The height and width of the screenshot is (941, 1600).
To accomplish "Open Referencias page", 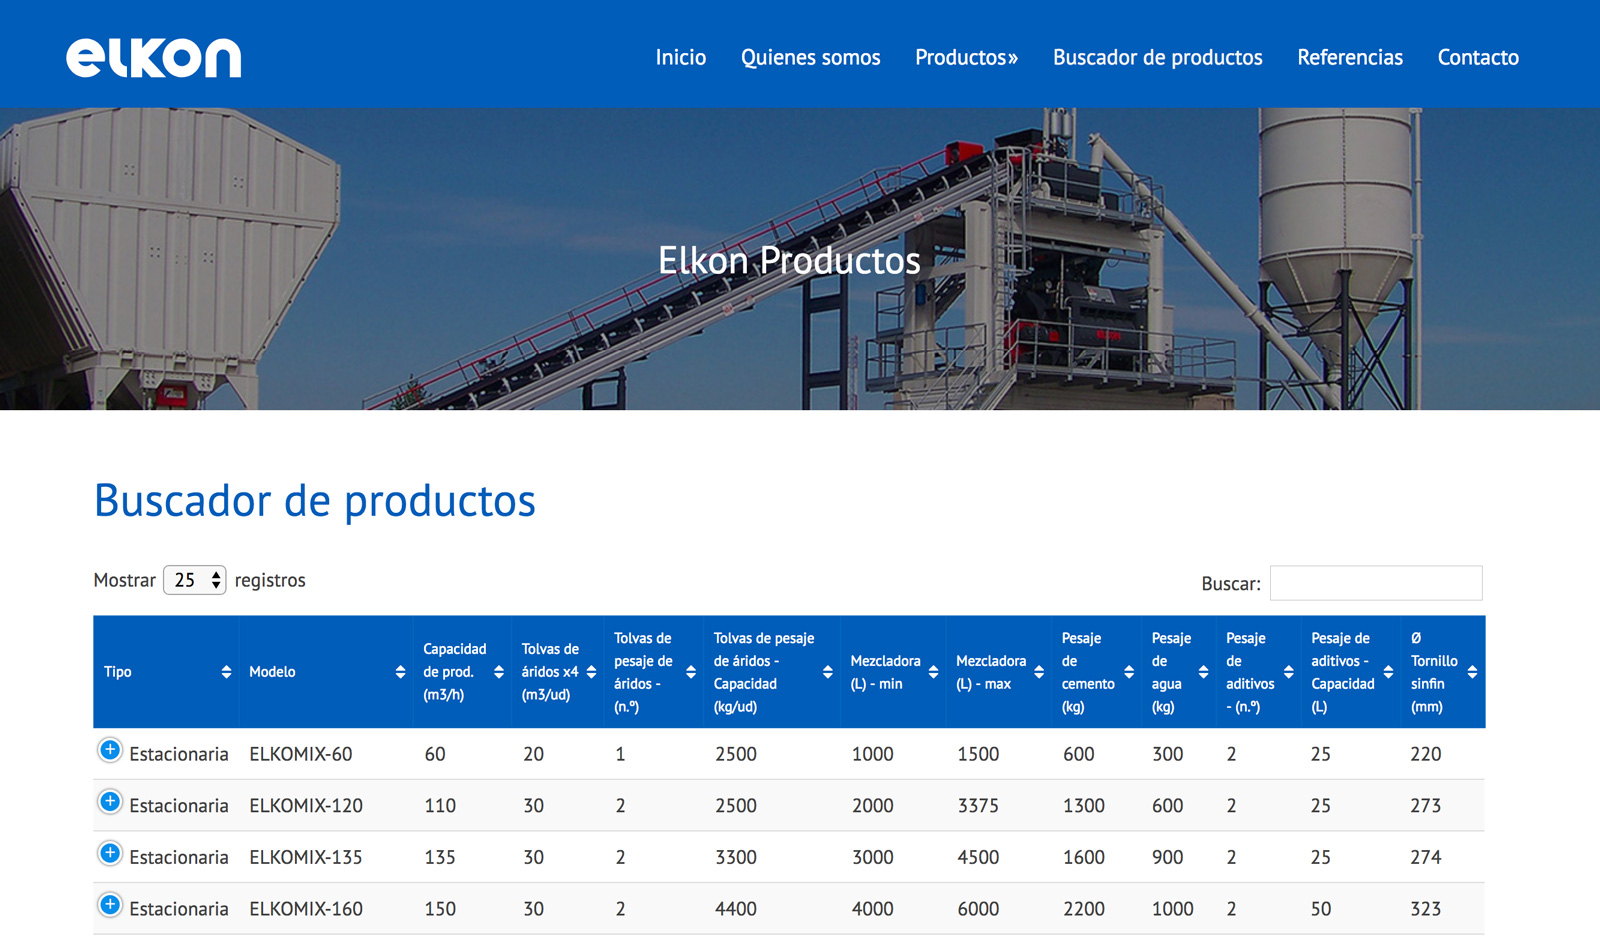I will point(1350,57).
